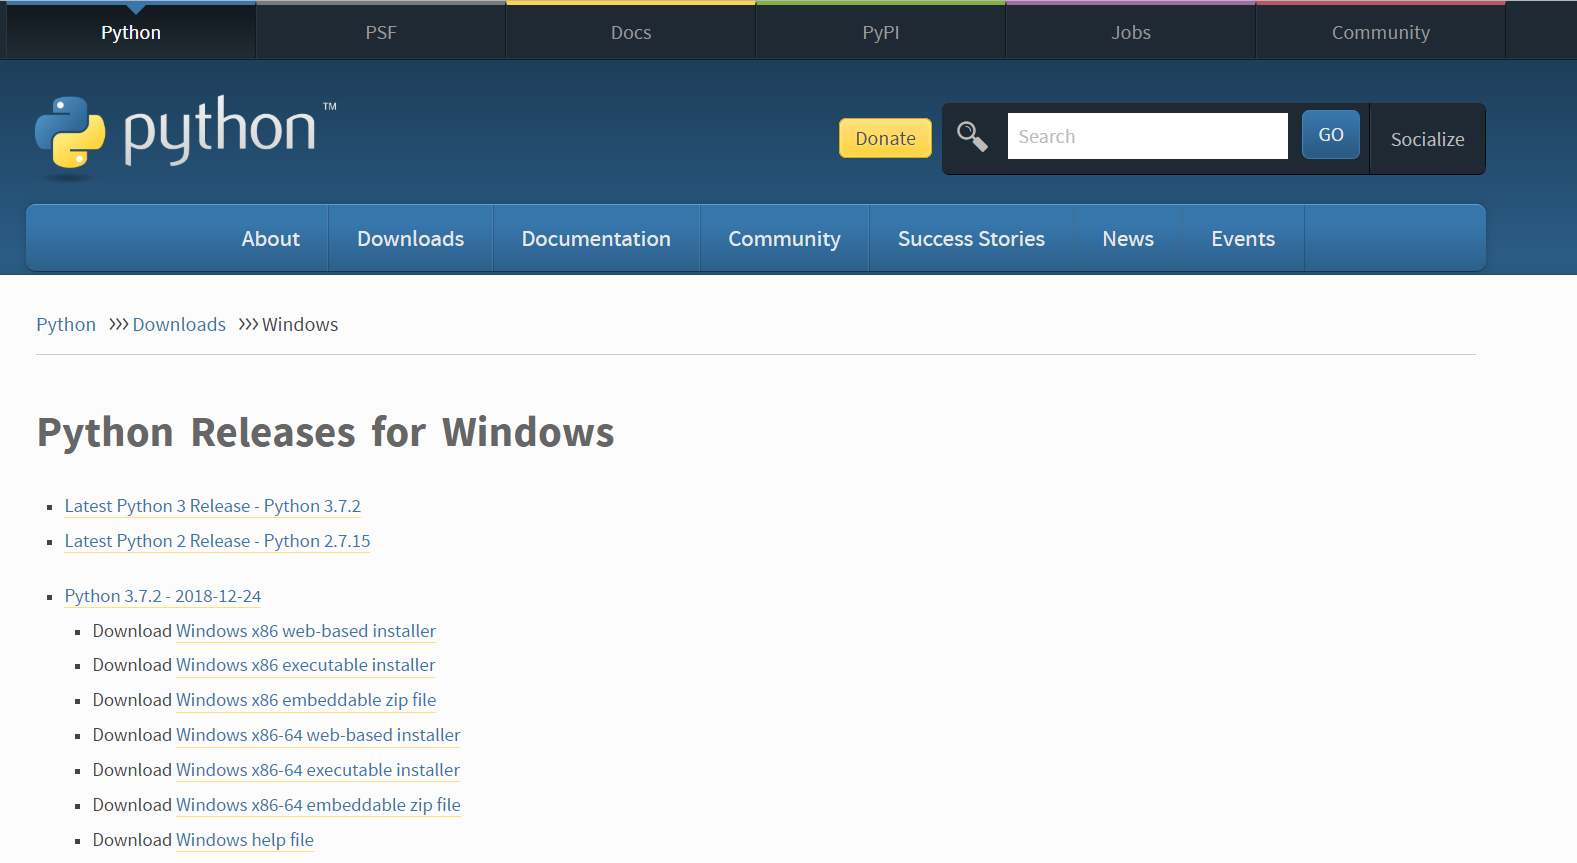The width and height of the screenshot is (1577, 863).
Task: Open Latest Python 3 Release - Python 3.7.2
Action: (213, 506)
